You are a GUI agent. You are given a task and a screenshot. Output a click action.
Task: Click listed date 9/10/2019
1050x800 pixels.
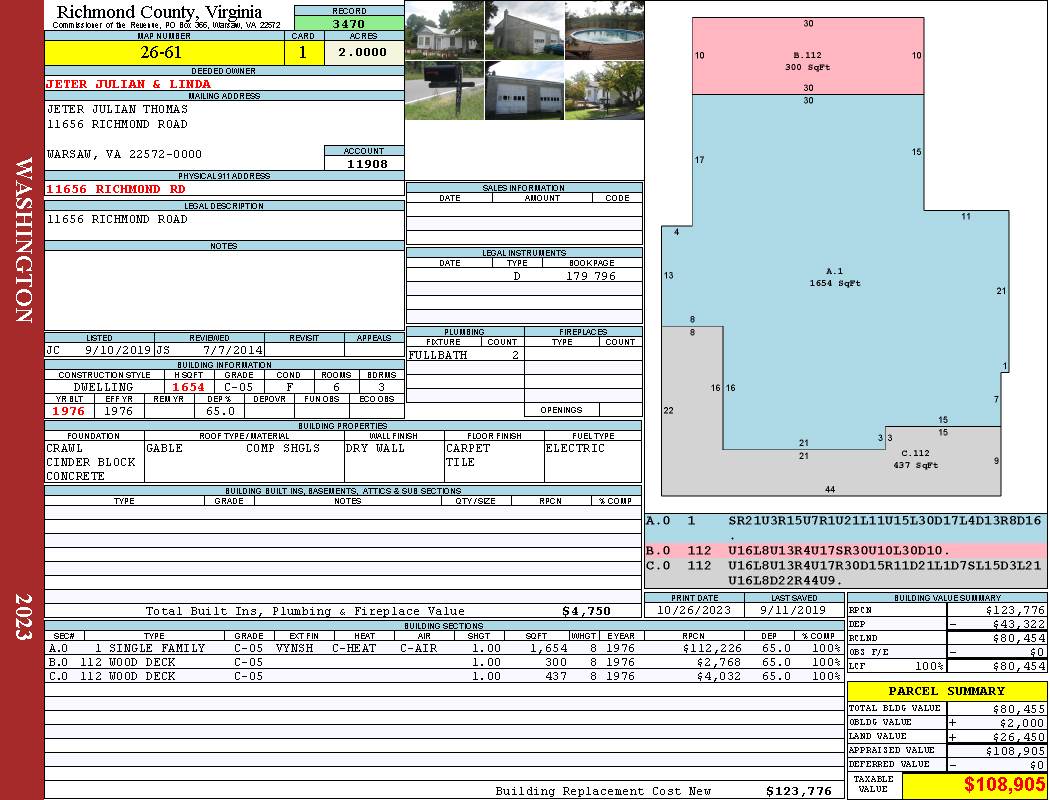(118, 349)
